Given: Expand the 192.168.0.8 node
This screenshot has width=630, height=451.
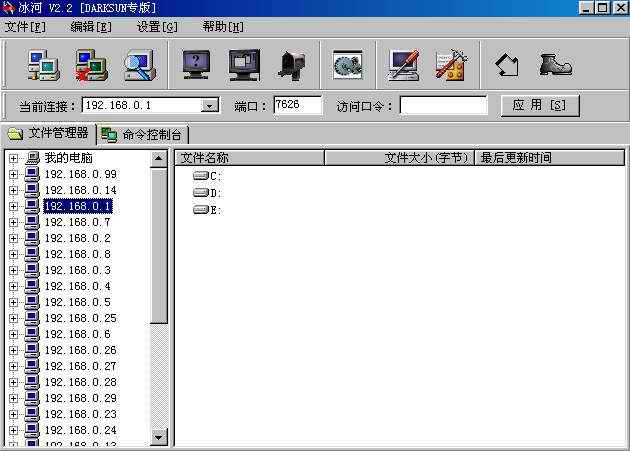Looking at the screenshot, I should (x=13, y=254).
